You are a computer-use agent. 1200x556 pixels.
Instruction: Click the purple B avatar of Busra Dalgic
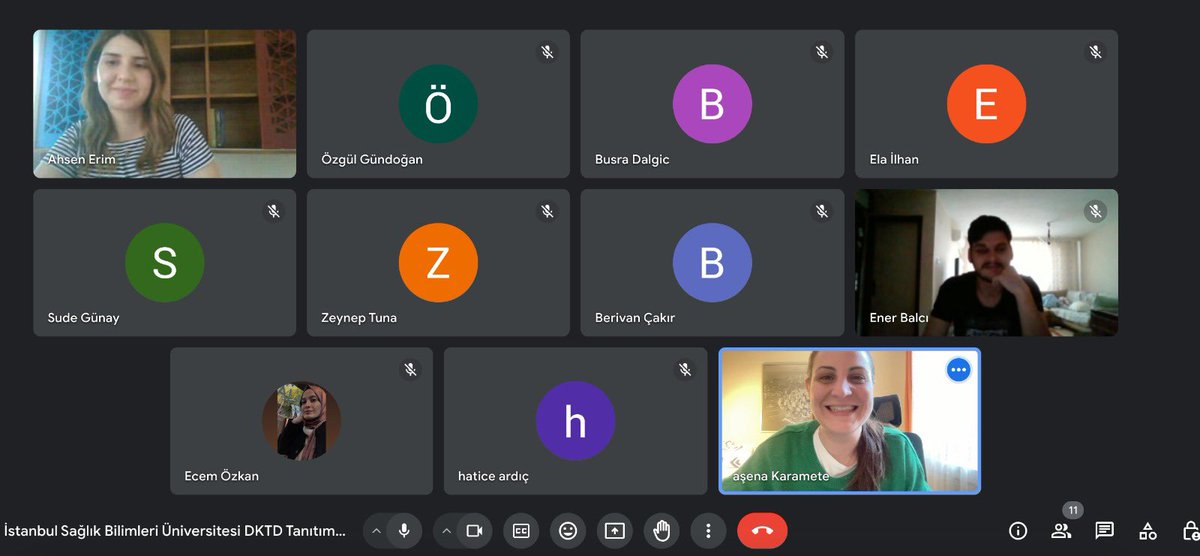click(712, 104)
